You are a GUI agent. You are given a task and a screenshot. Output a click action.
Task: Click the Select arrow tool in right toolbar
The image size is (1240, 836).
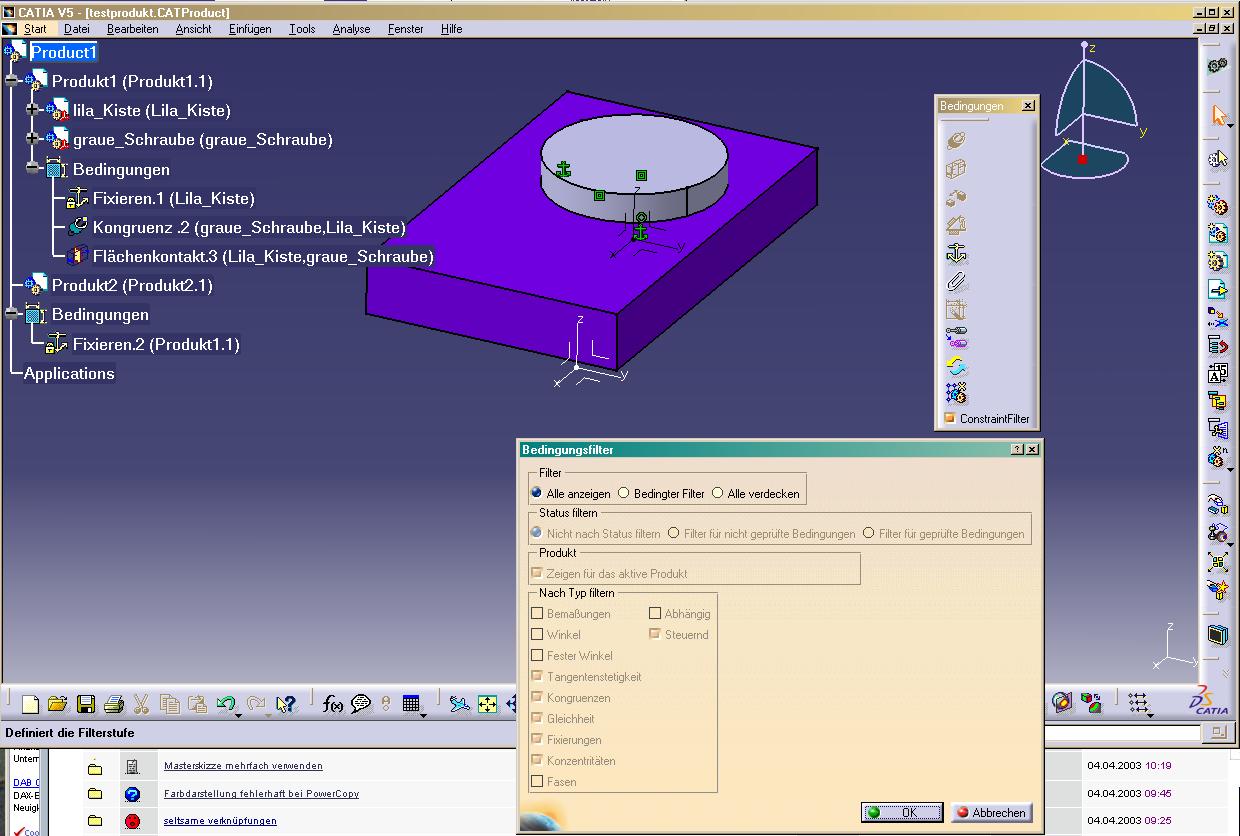point(1218,114)
